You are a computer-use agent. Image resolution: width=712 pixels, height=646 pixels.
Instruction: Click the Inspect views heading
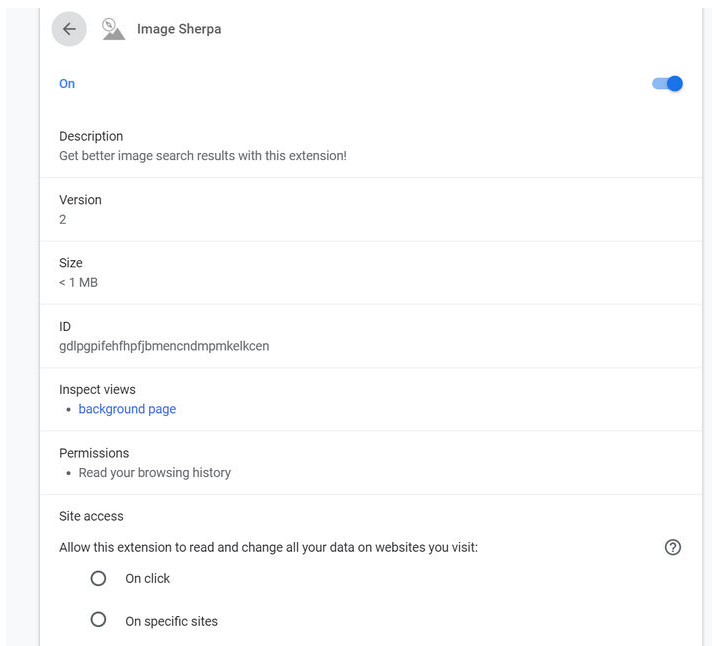(97, 389)
